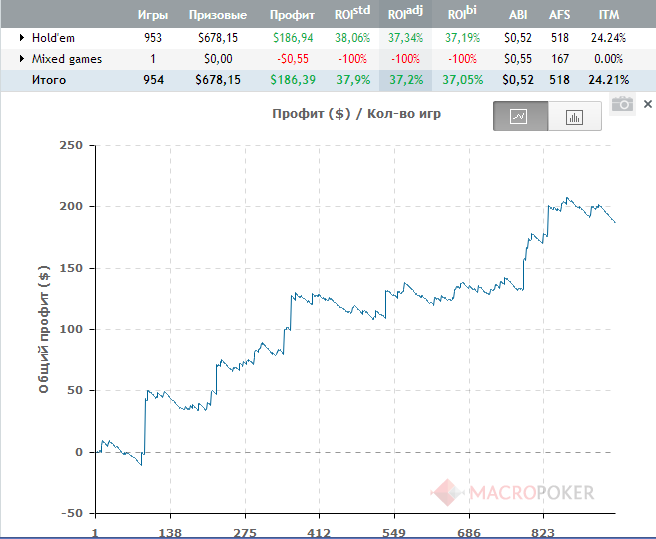
Task: Expand the Mixed games row
Action: 22,59
